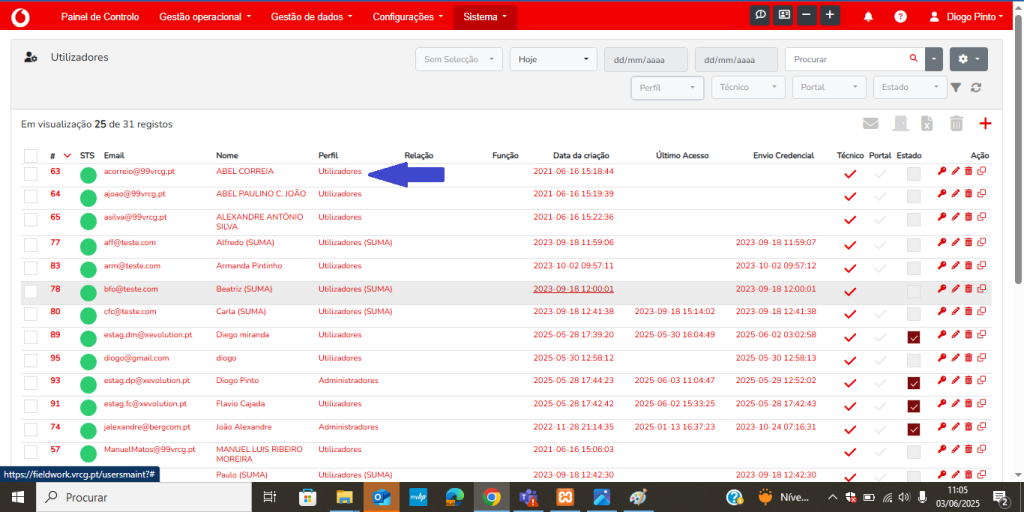
Task: Open Gestão operacional menu
Action: [205, 17]
